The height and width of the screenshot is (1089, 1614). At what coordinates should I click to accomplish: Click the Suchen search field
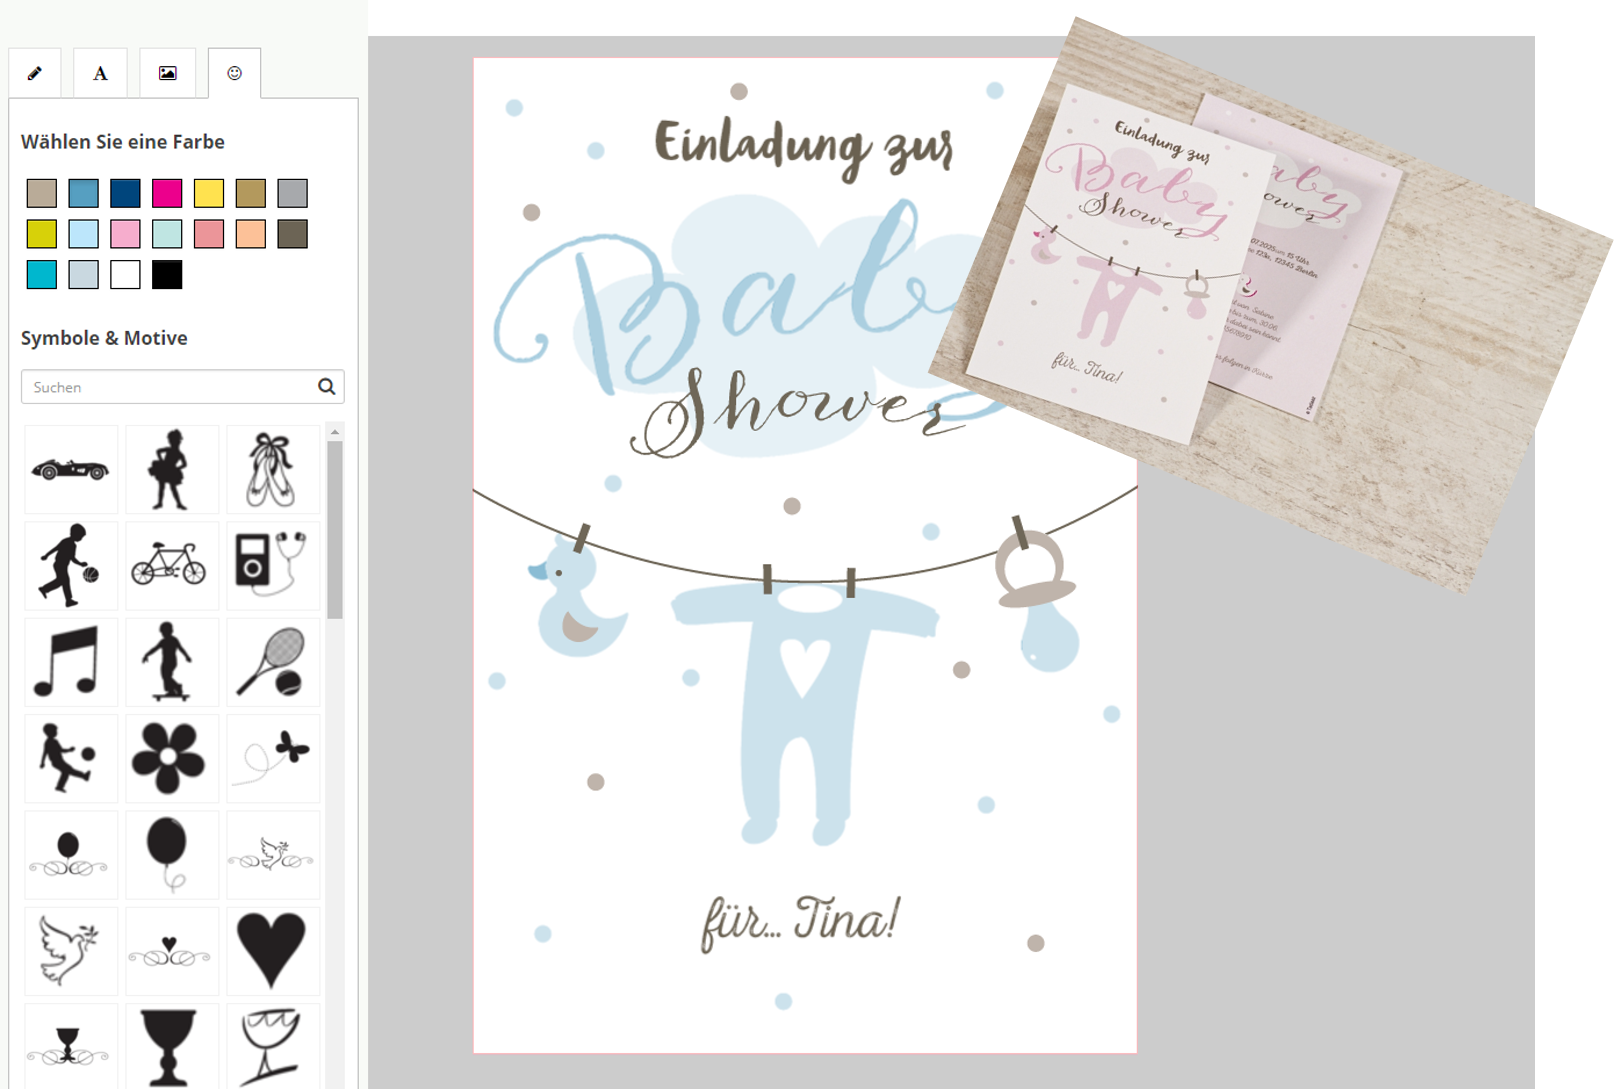pos(170,387)
